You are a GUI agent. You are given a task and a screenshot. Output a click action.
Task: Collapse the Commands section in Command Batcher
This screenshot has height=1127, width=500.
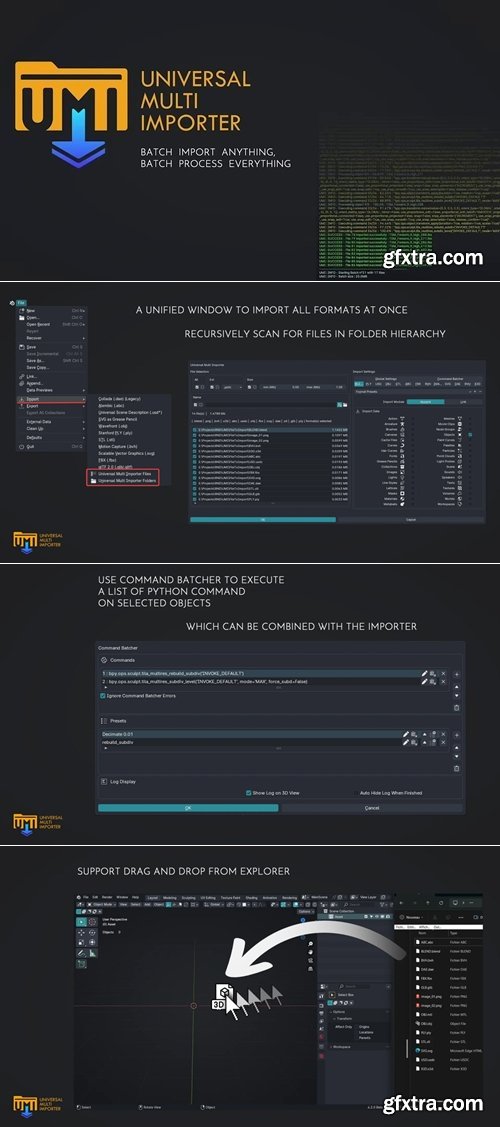pos(103,659)
